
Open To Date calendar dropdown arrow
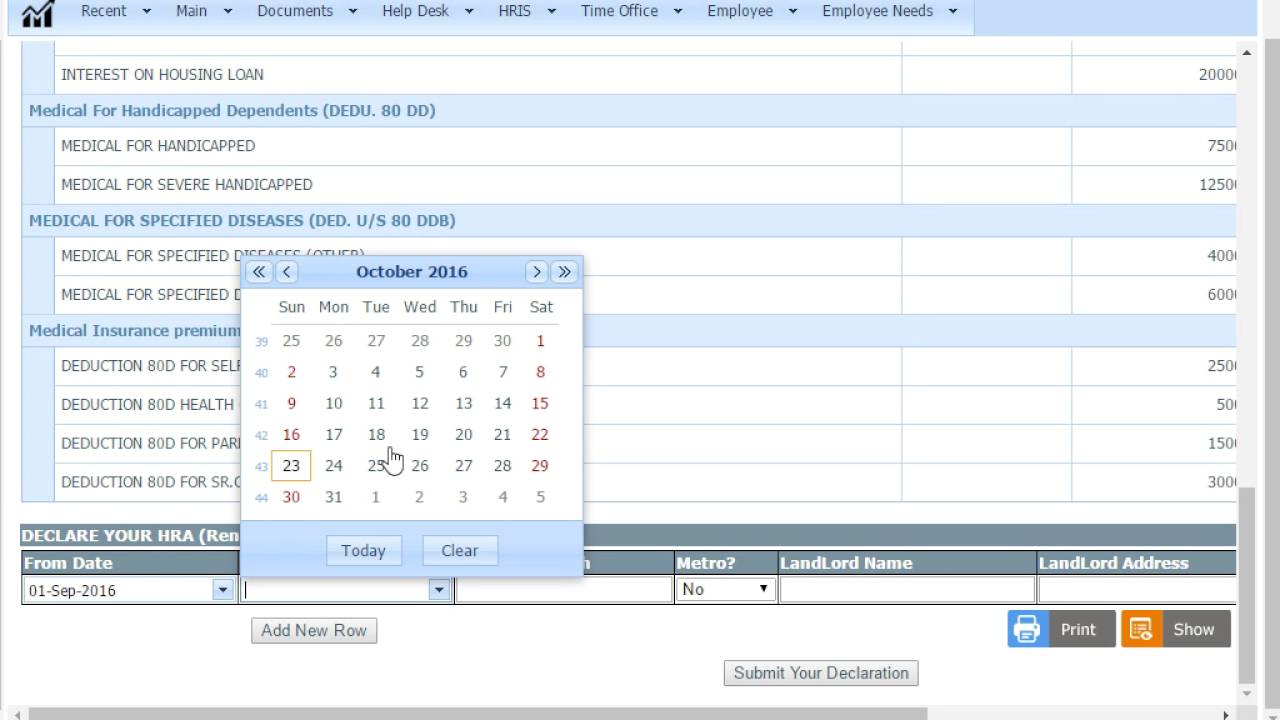pyautogui.click(x=439, y=590)
